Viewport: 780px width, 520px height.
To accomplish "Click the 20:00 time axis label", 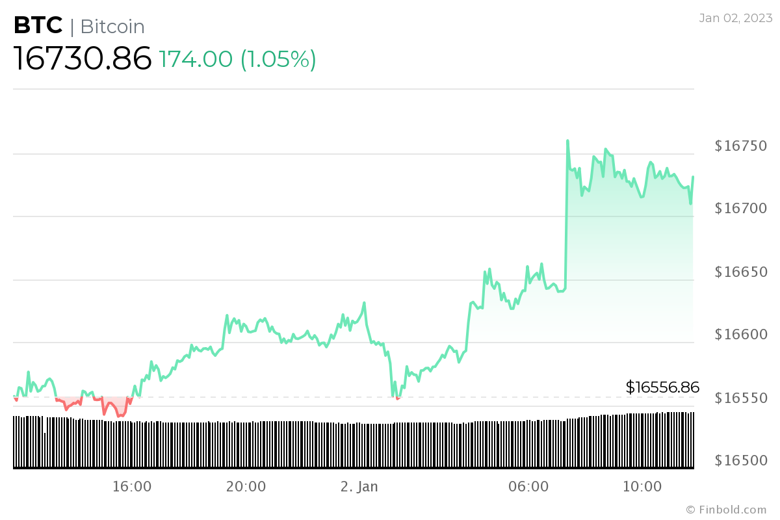I will click(x=246, y=487).
